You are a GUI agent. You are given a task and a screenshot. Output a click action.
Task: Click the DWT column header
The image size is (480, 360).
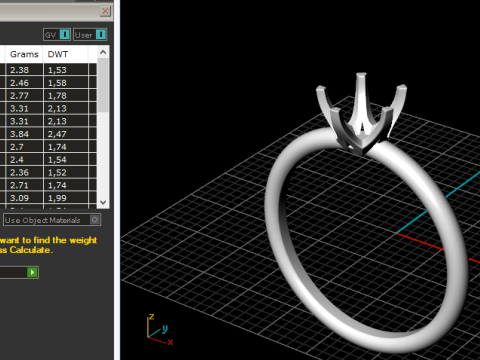pyautogui.click(x=66, y=54)
